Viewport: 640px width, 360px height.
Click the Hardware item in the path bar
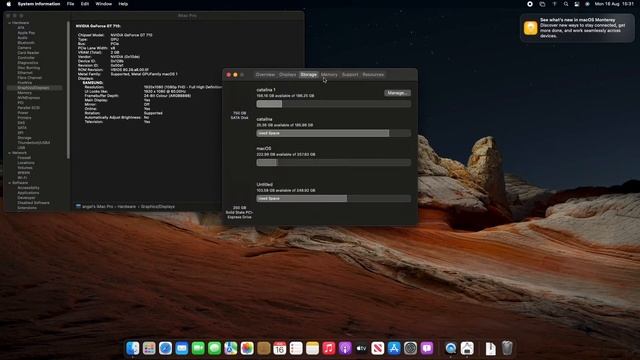127,207
